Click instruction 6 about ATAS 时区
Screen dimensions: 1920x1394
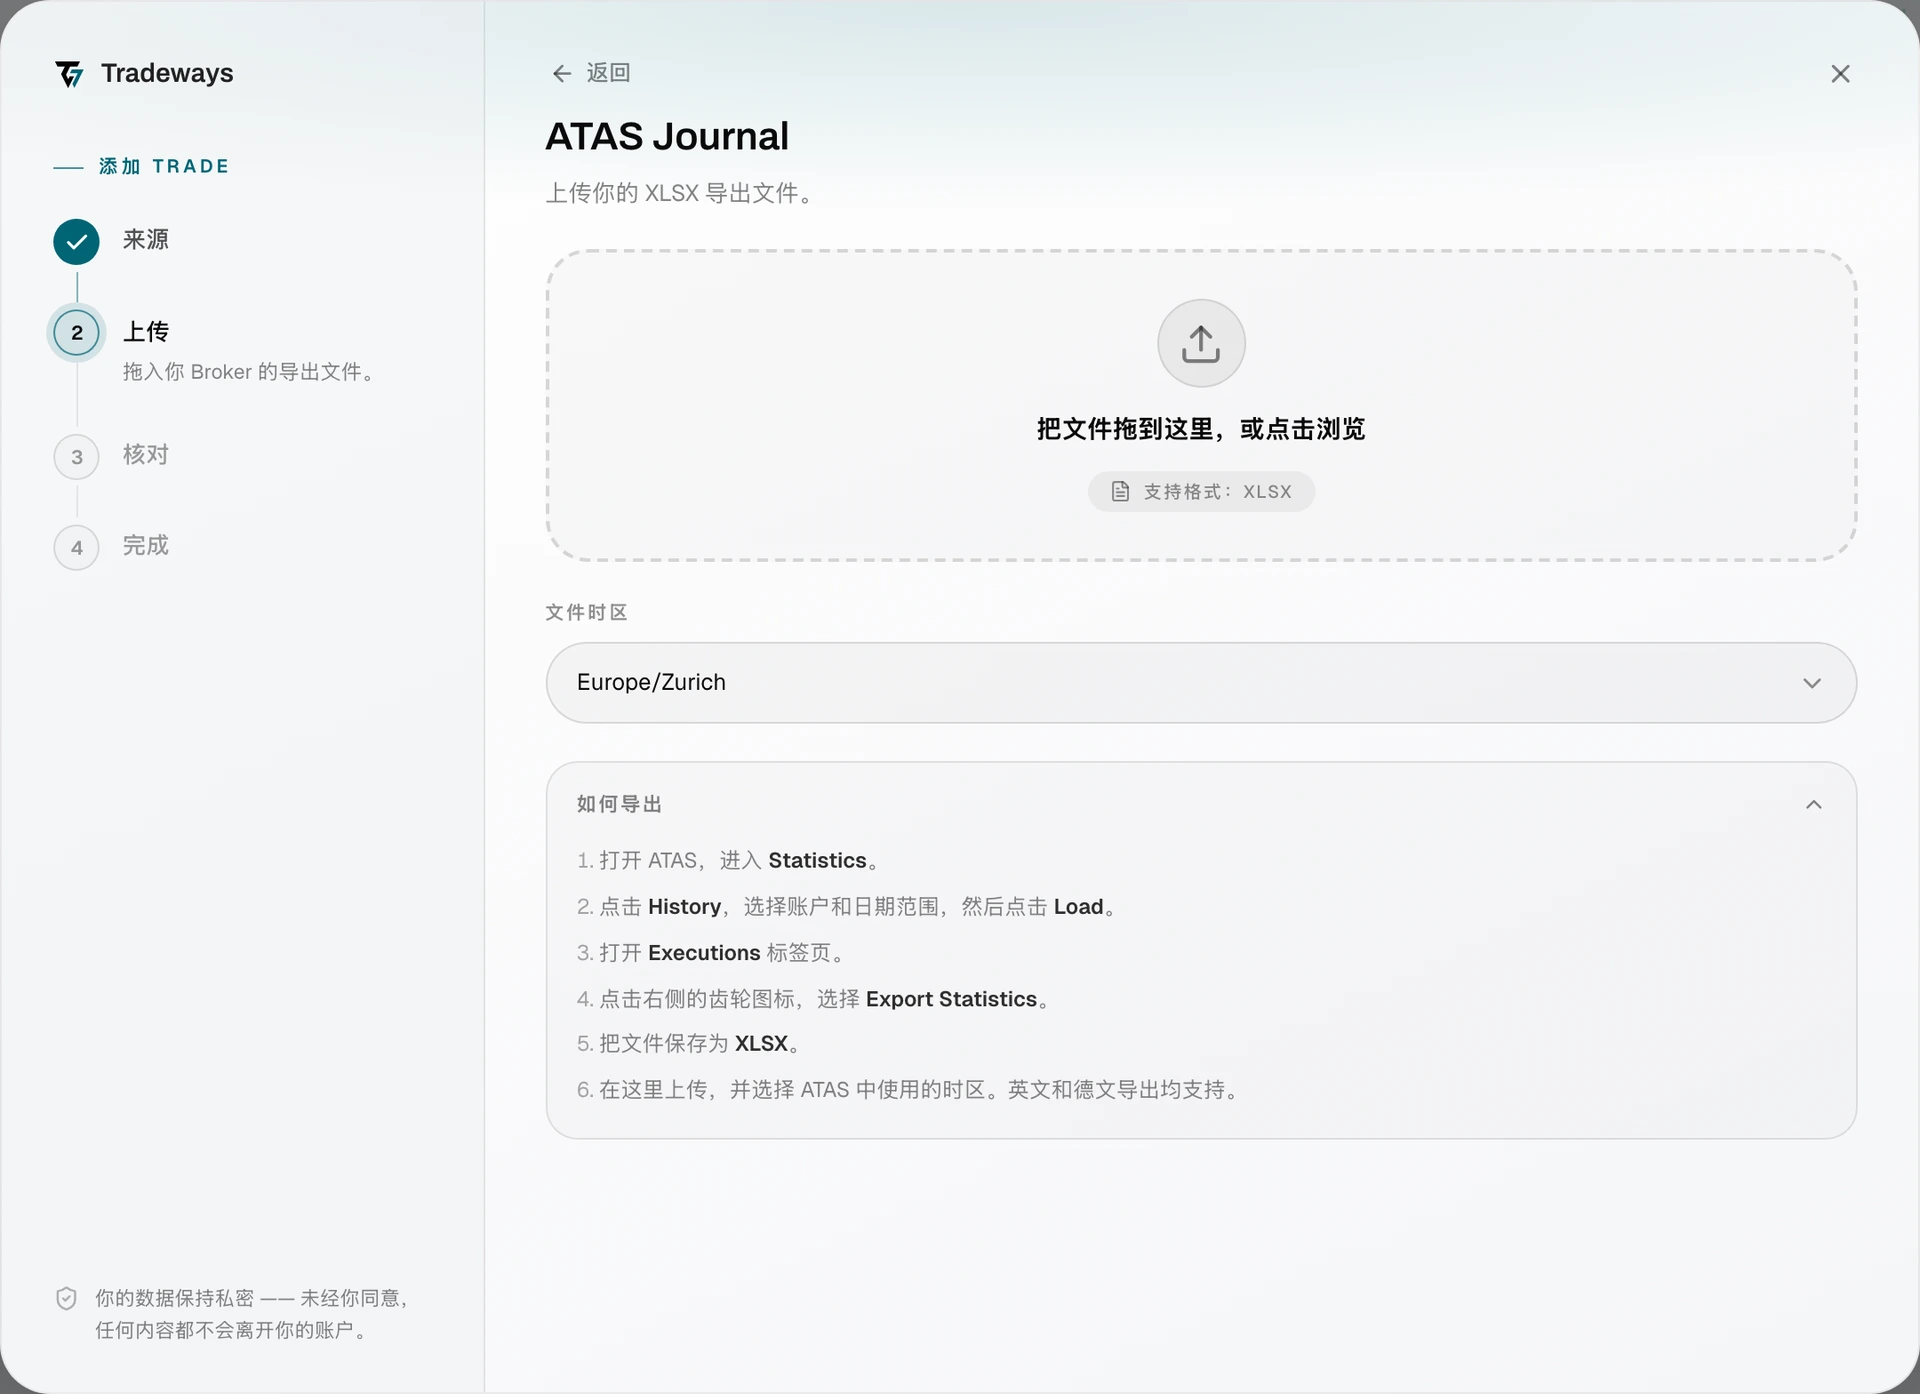pos(910,1090)
